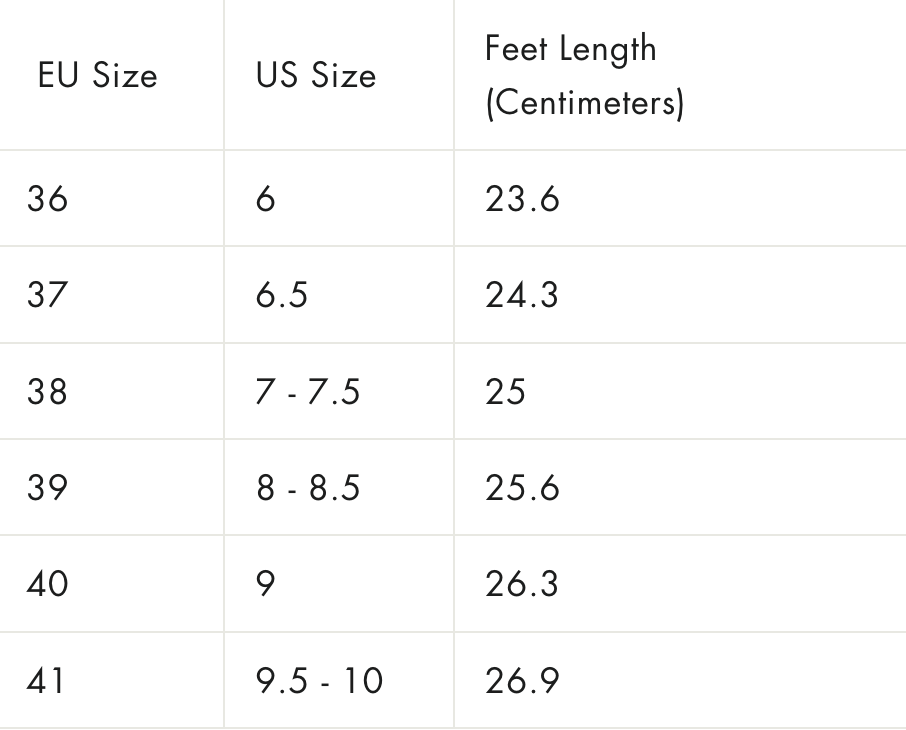Select the 25.6 feet length value
Viewport: 906px width, 730px height.
522,487
